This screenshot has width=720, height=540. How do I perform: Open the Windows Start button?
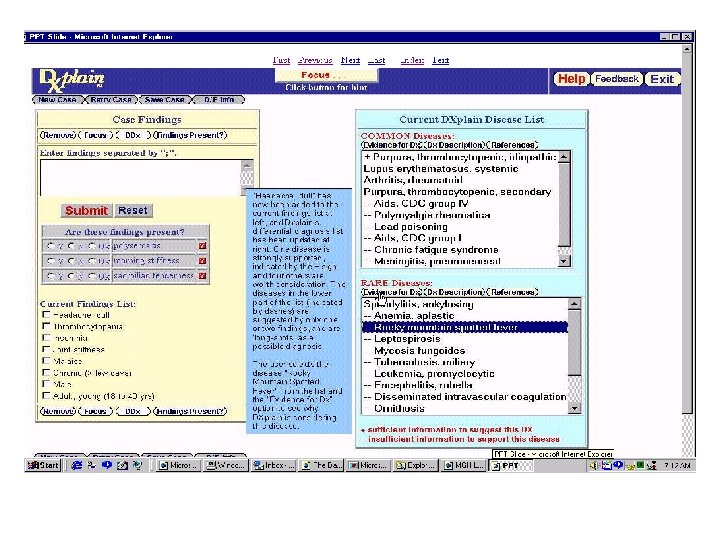43,465
